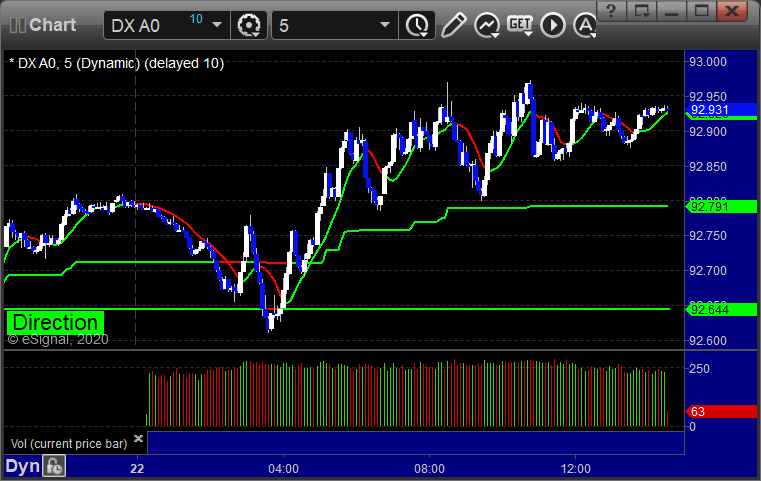Viewport: 761px width, 481px height.
Task: Click the 92.600 price axis label
Action: click(708, 341)
